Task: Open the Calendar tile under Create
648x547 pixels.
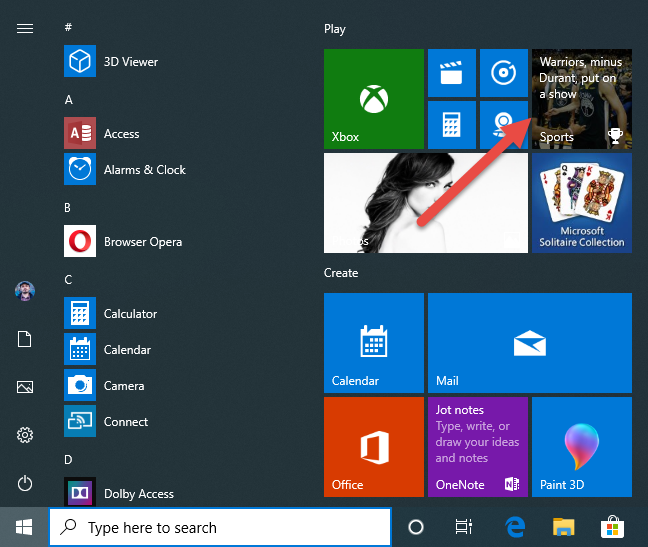Action: (374, 343)
